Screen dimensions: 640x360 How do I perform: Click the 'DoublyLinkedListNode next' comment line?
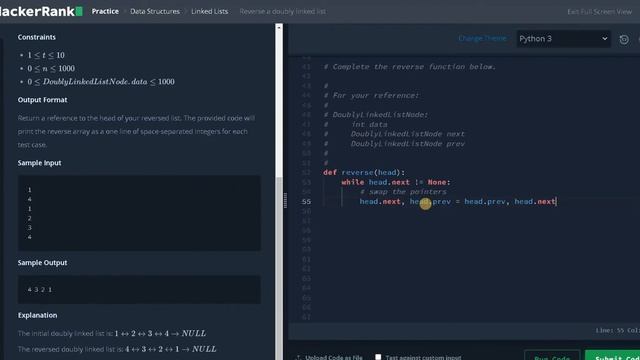click(407, 134)
